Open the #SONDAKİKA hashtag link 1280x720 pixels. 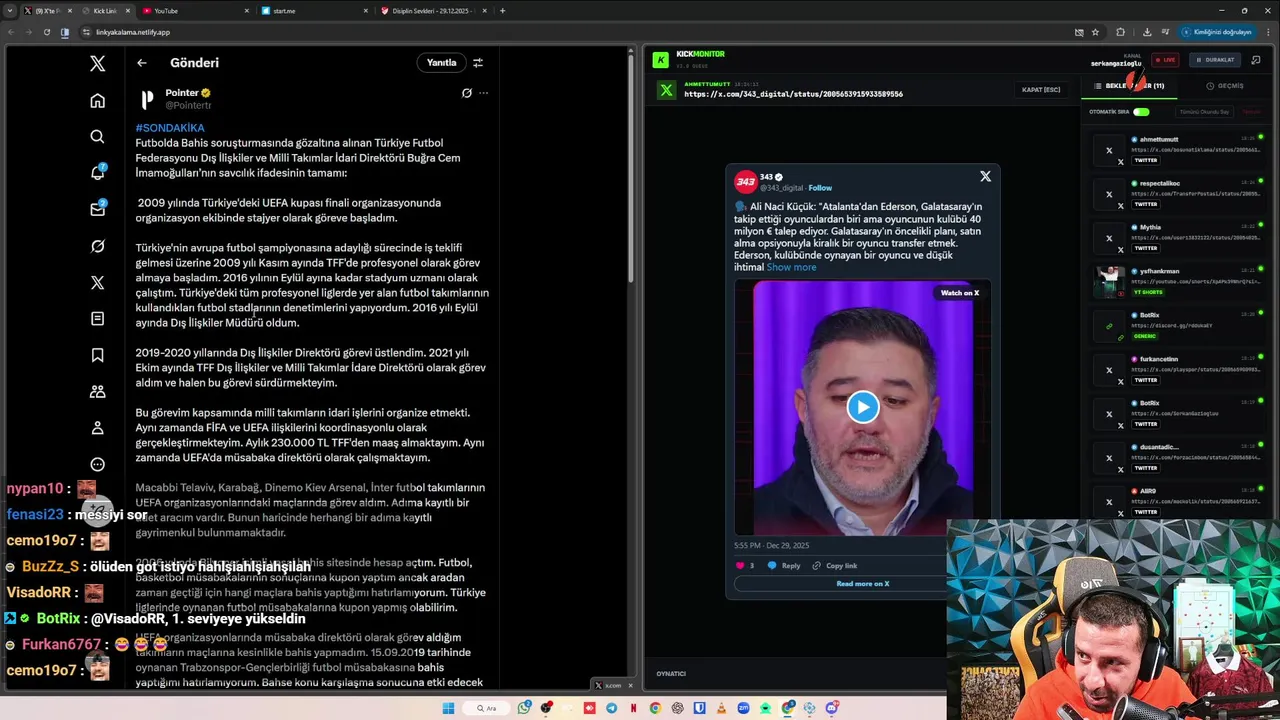pos(170,128)
